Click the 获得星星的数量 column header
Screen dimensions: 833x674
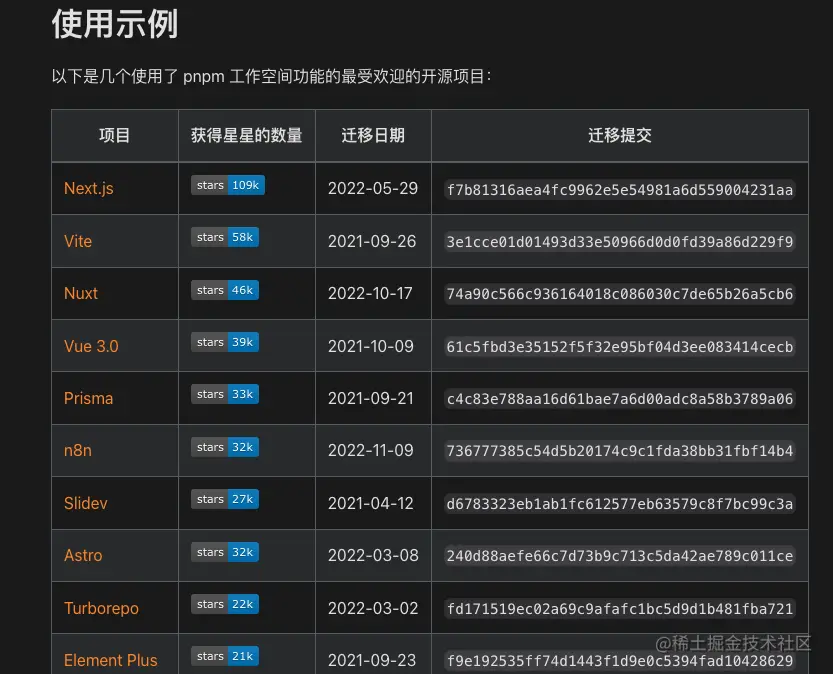(246, 135)
